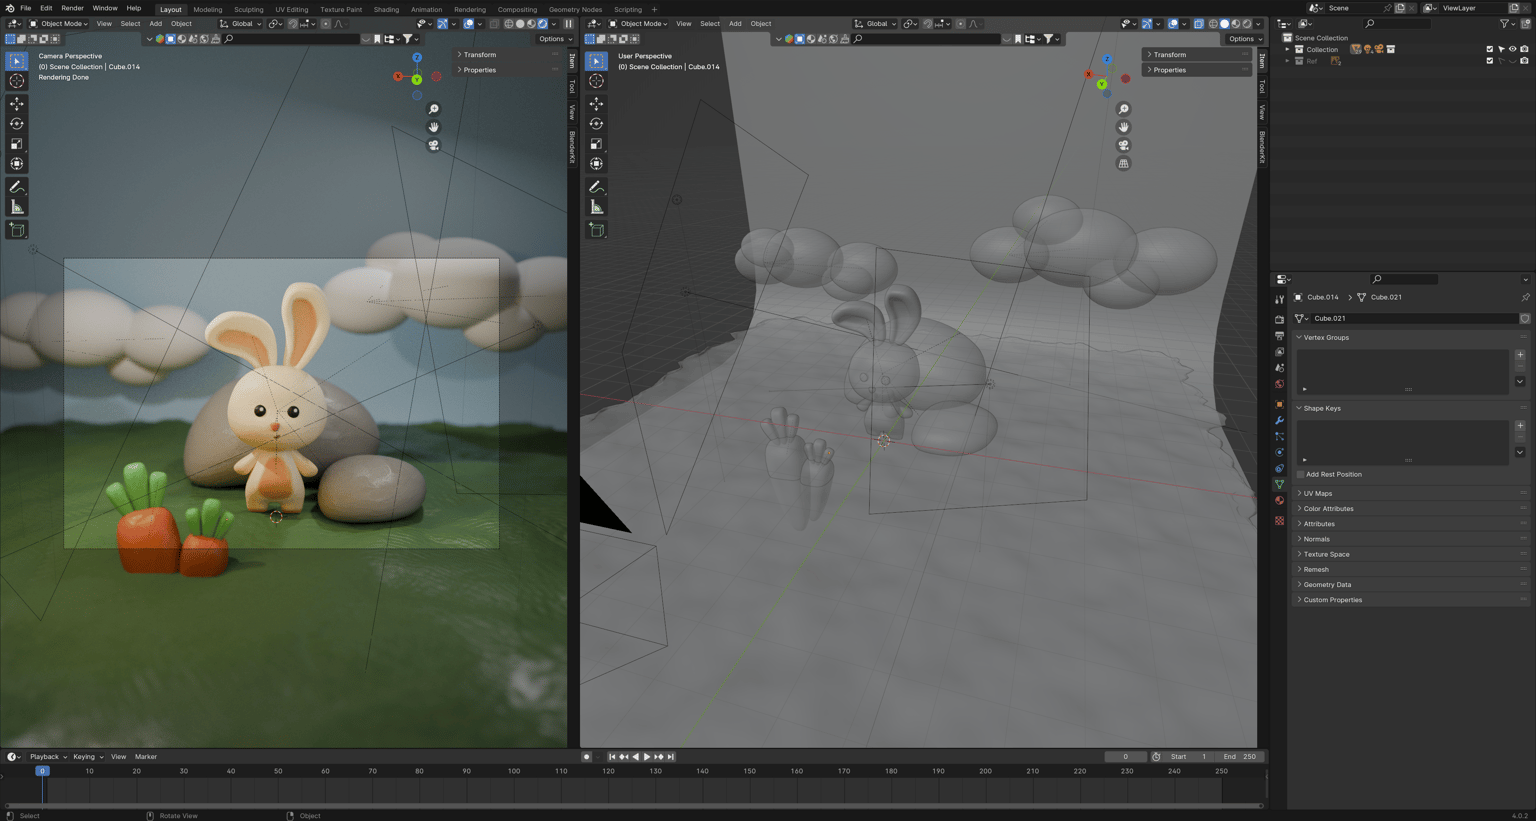Click the pan view hand in the left viewport

click(x=434, y=127)
